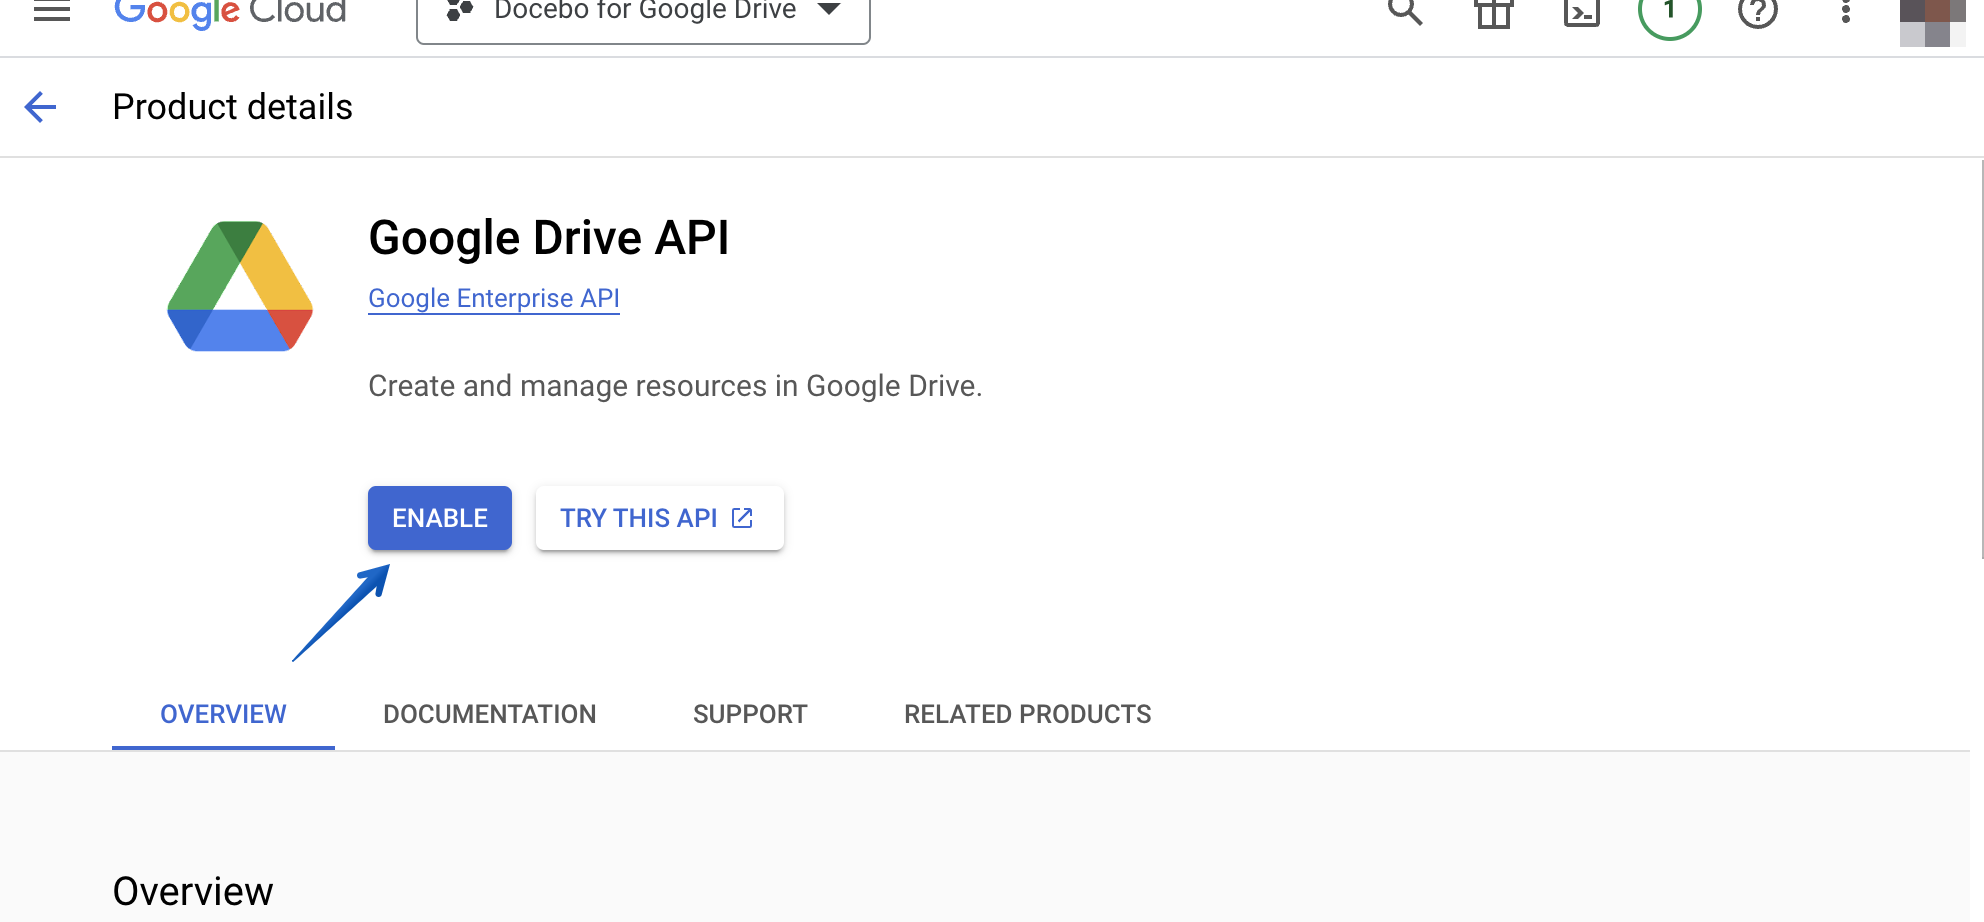Image resolution: width=1984 pixels, height=922 pixels.
Task: Expand the project selector dropdown arrow
Action: (828, 11)
